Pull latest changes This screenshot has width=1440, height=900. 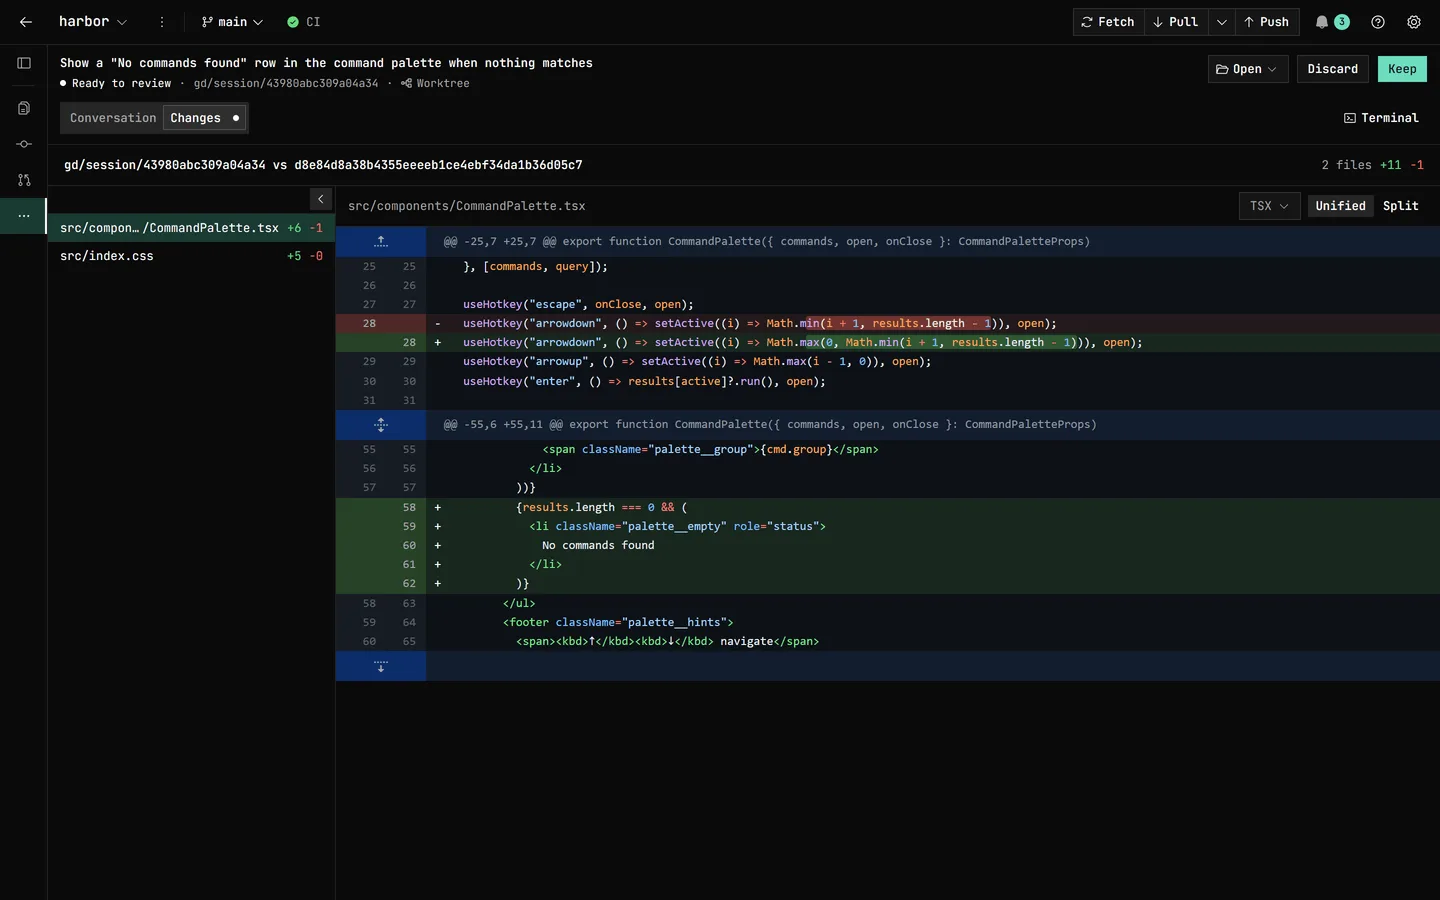click(x=1176, y=22)
